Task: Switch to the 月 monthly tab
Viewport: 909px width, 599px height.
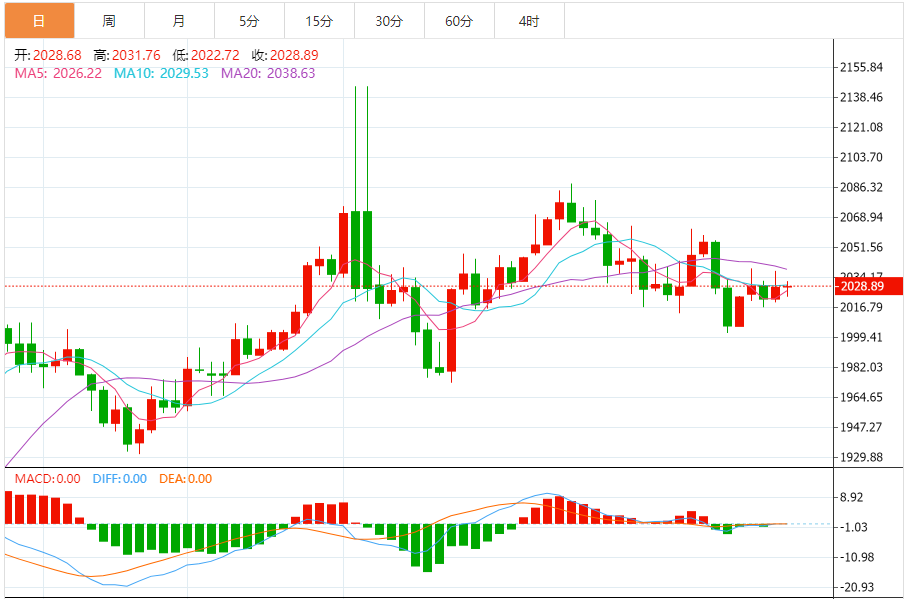Action: pyautogui.click(x=179, y=21)
